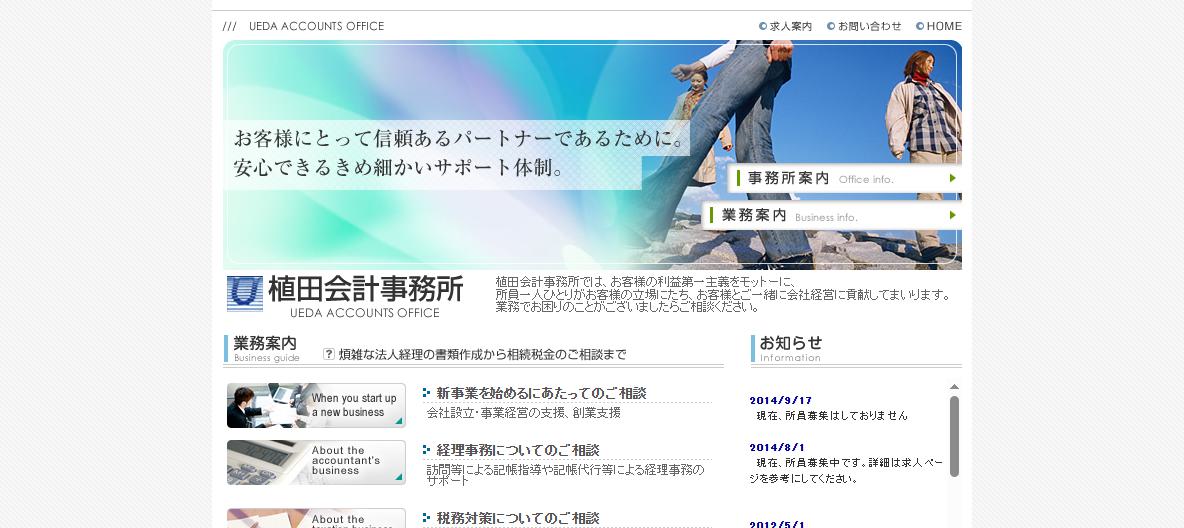
Task: Select the 2014/8/1 news date
Action: pyautogui.click(x=778, y=447)
